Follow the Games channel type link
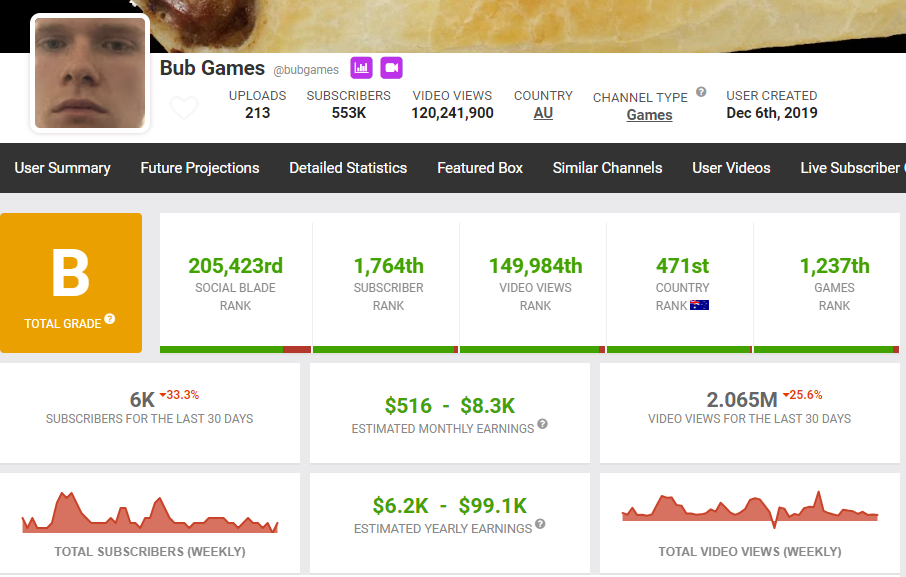Image resolution: width=906 pixels, height=577 pixels. pyautogui.click(x=649, y=115)
